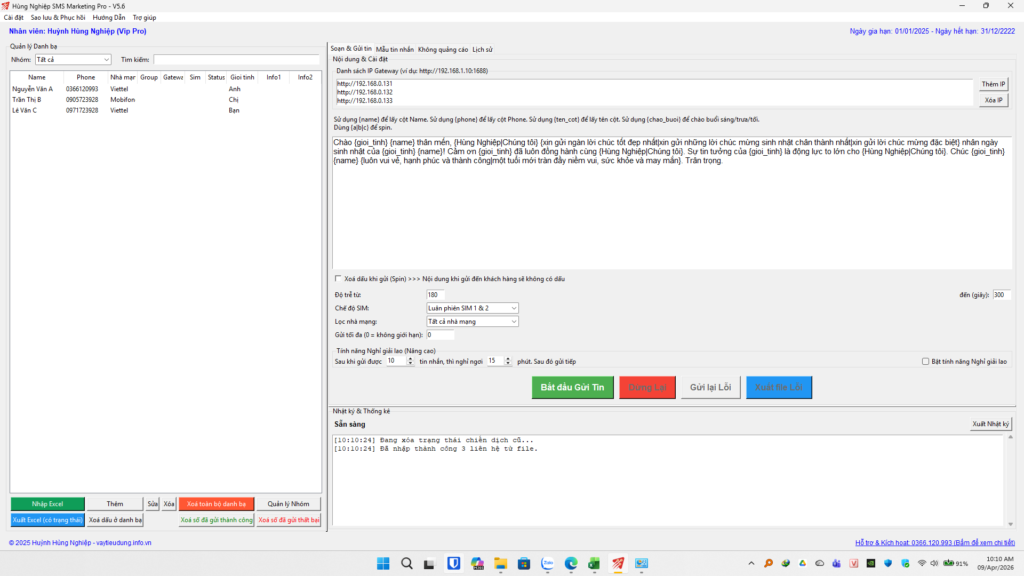Screen dimensions: 1024x576
Task: Open Microsoft Store from the taskbar
Action: (x=523, y=564)
